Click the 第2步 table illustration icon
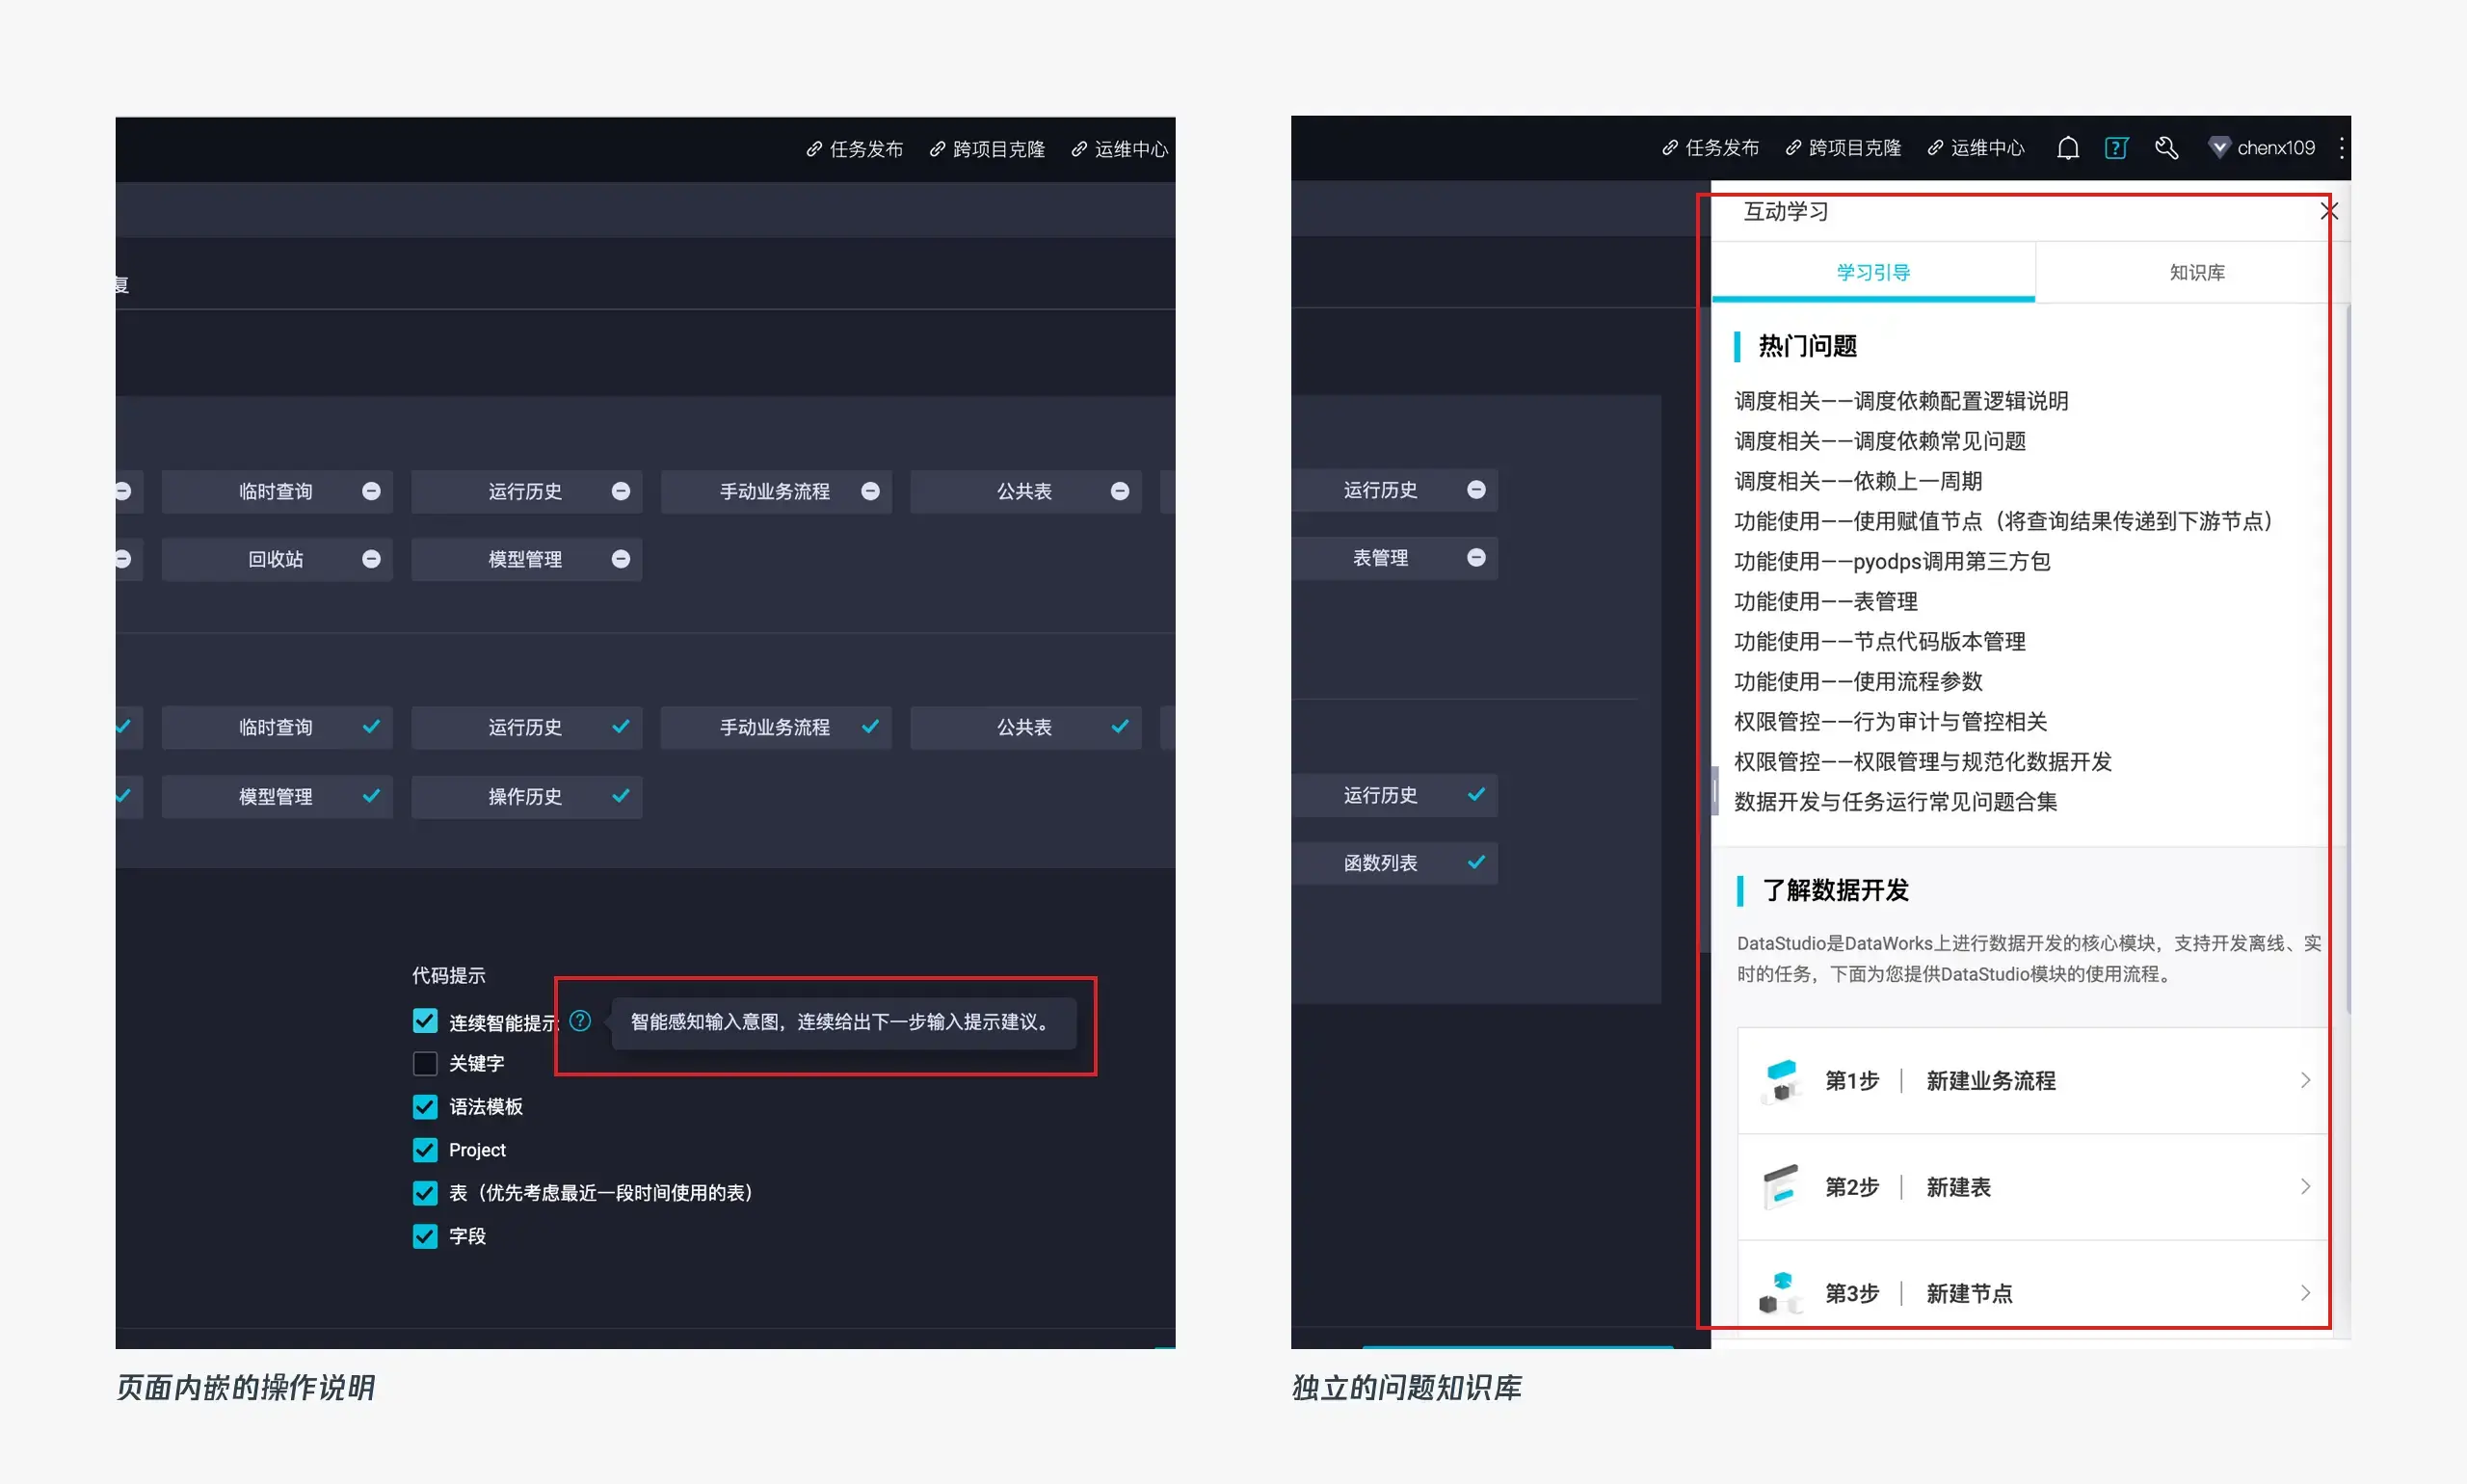The width and height of the screenshot is (2467, 1484). click(1780, 1187)
